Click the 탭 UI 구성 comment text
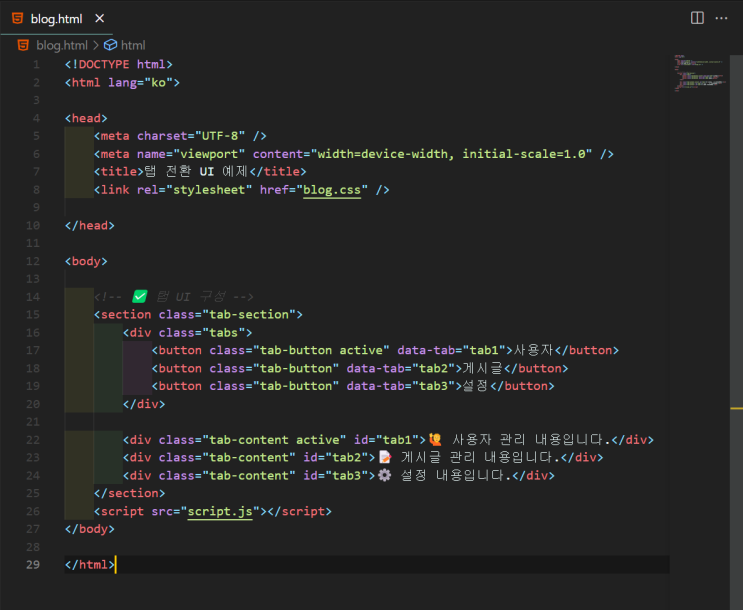This screenshot has width=743, height=610. tap(191, 297)
